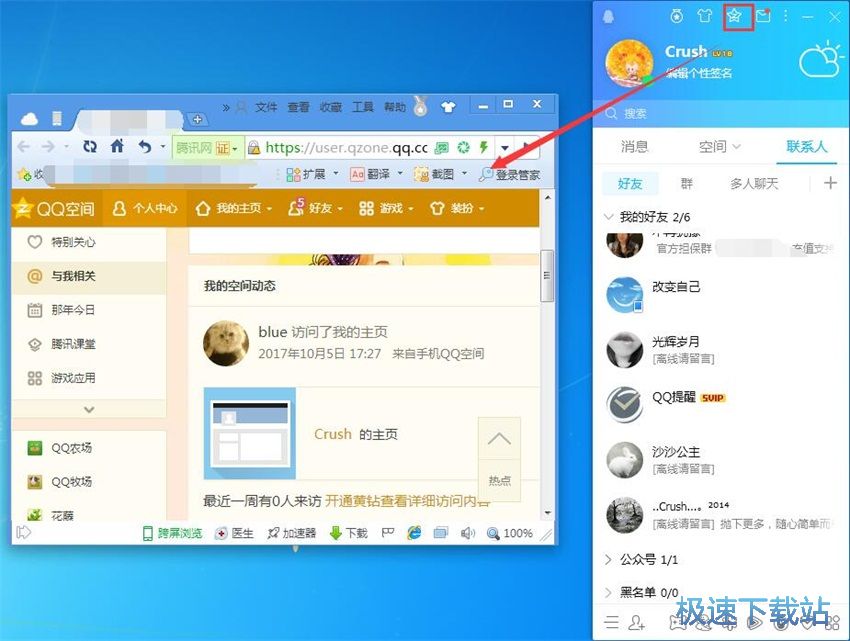
Task: Click the QQ search box
Action: (x=721, y=113)
